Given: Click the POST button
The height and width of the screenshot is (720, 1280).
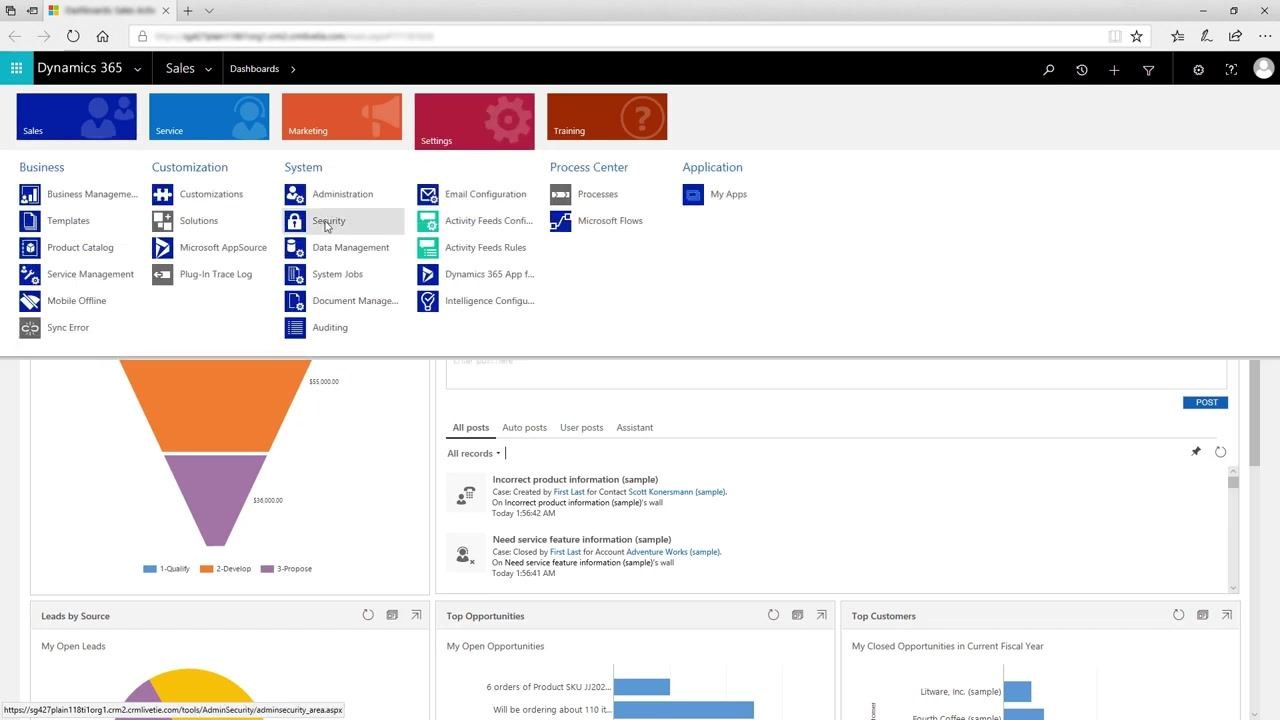Looking at the screenshot, I should (x=1206, y=402).
